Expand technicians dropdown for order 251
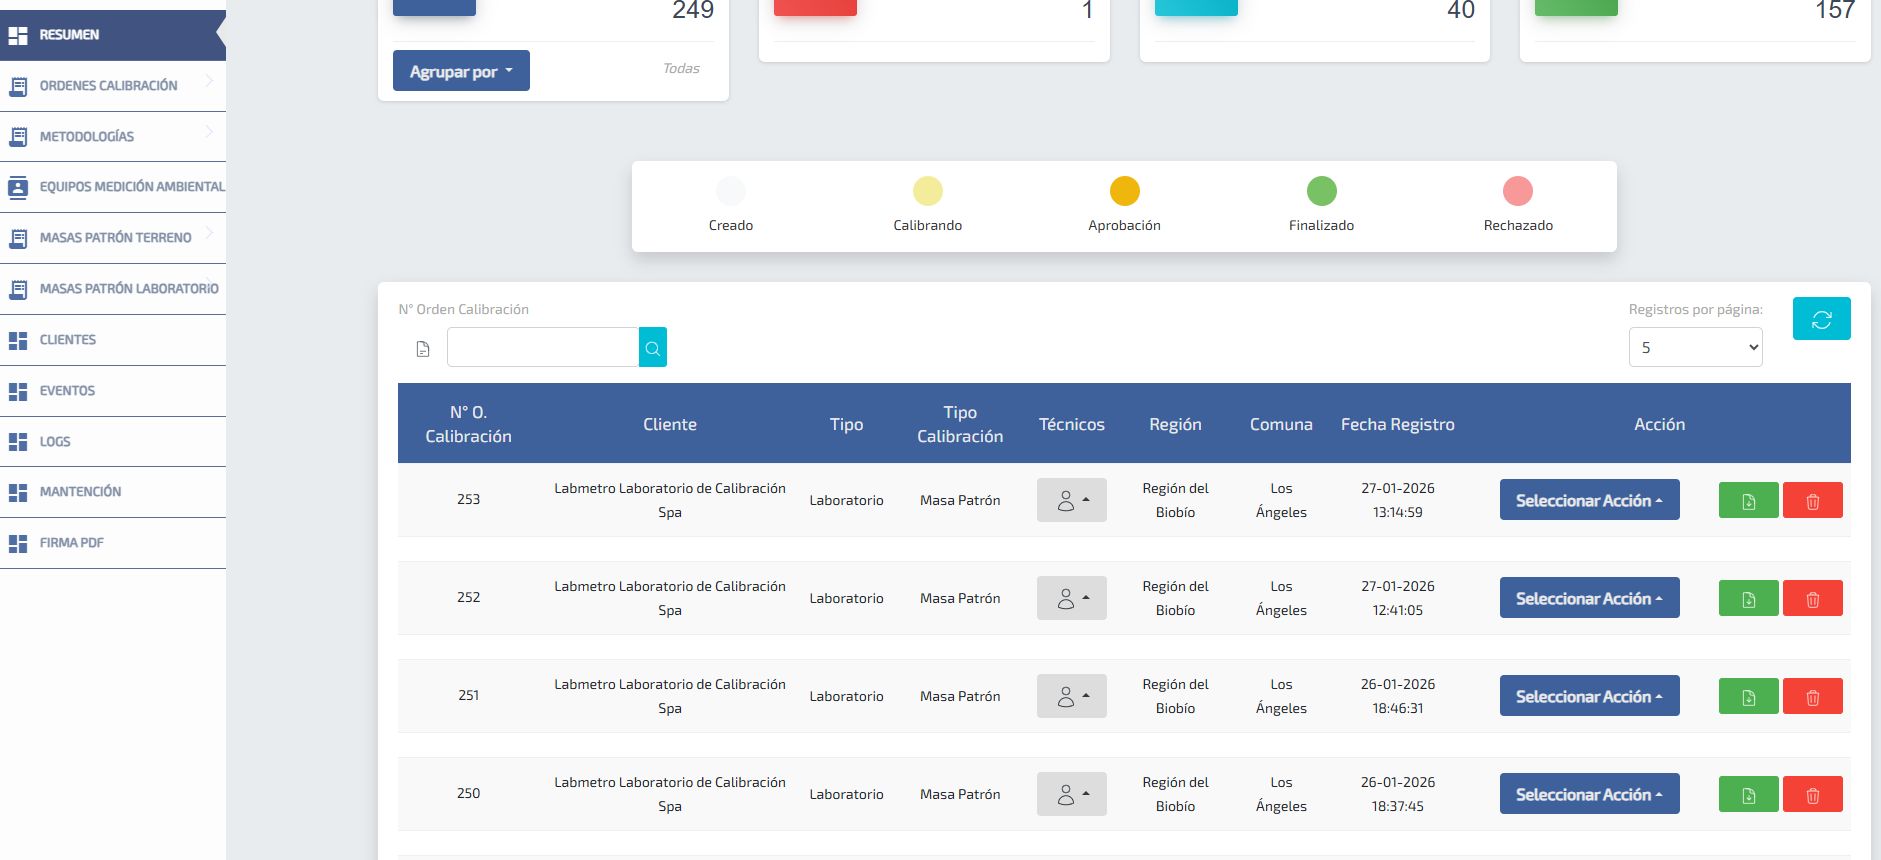Image resolution: width=1881 pixels, height=860 pixels. coord(1071,696)
